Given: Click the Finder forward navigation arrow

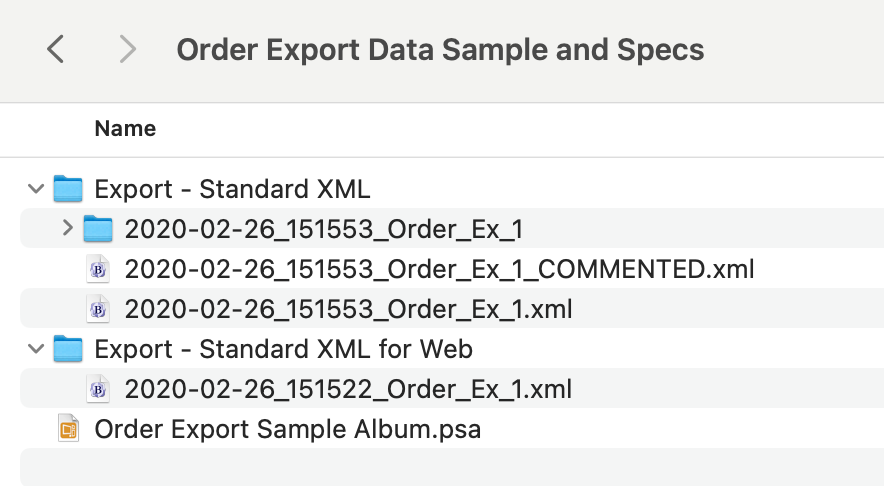Looking at the screenshot, I should point(127,49).
